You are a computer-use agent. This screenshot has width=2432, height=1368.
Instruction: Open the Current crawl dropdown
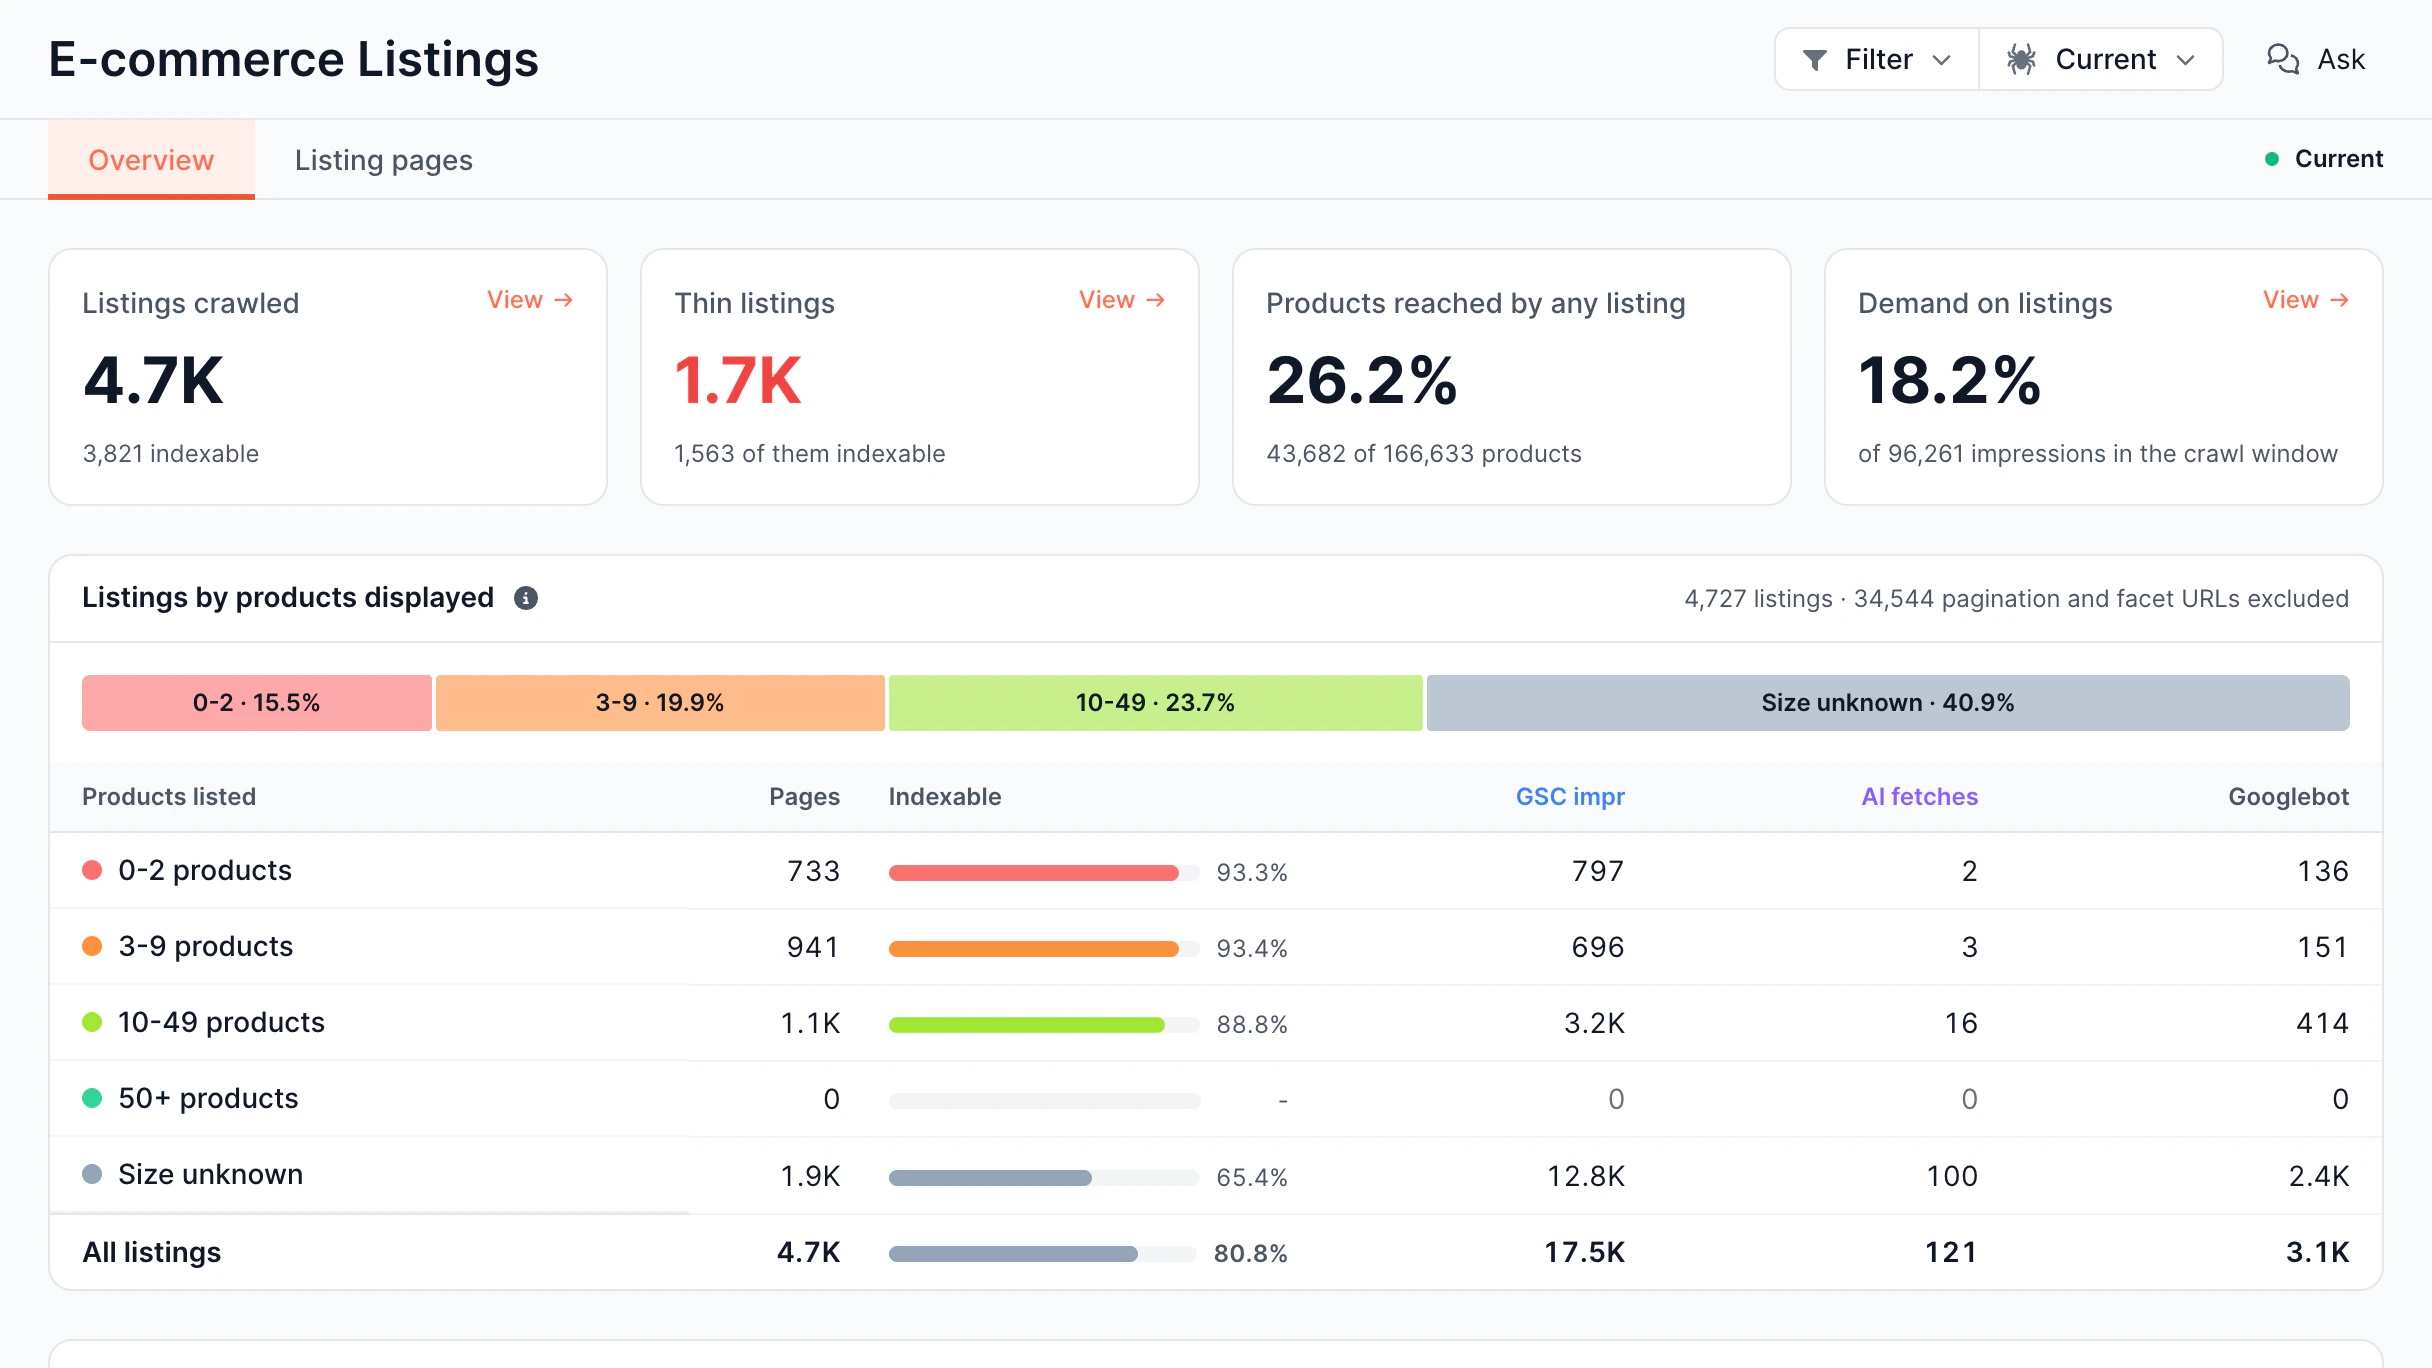(2101, 59)
